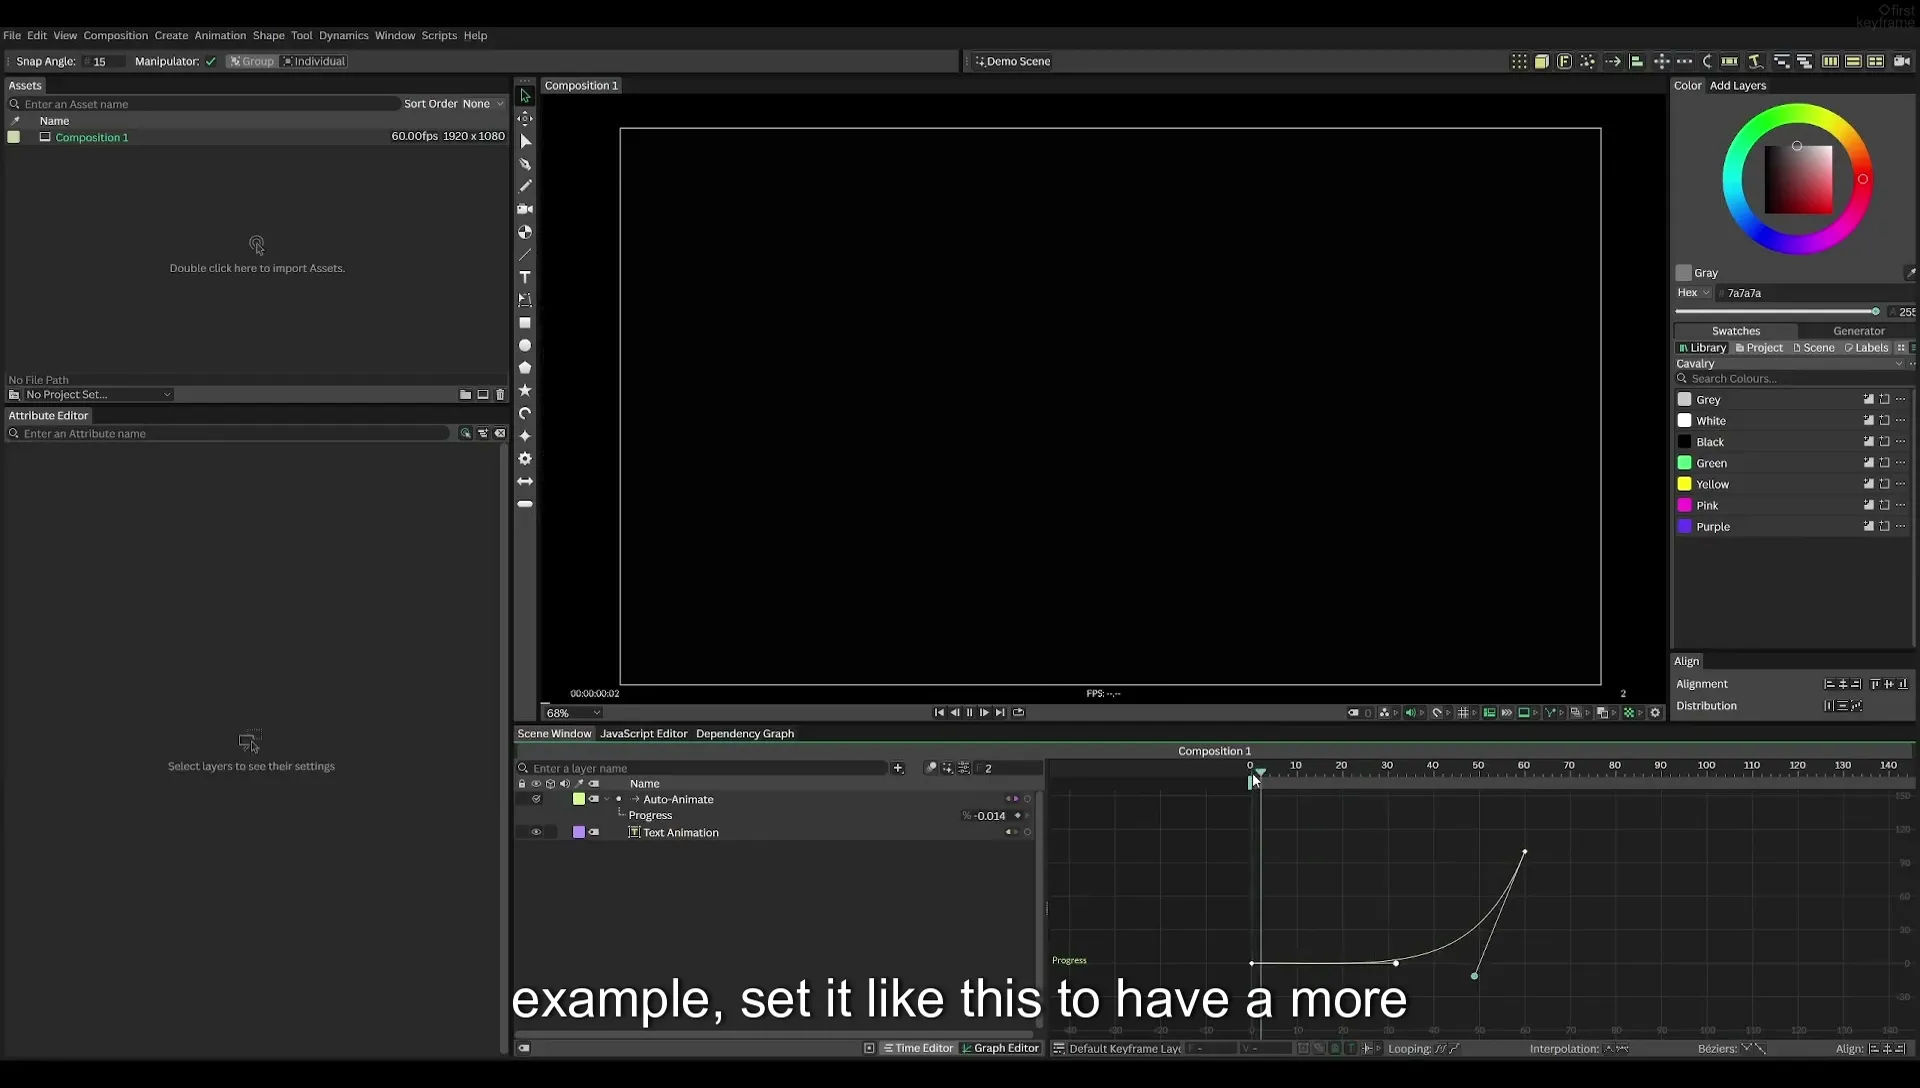
Task: Choose the Rectangle shape tool
Action: [525, 323]
